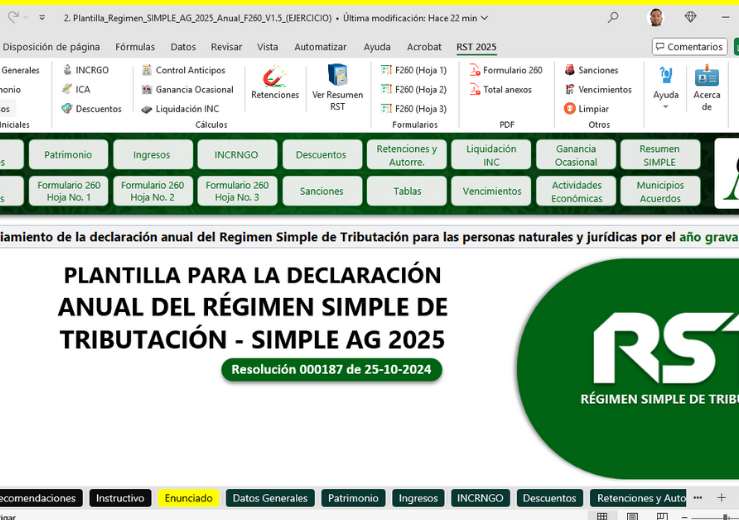
Task: Switch to Page Layout view in status bar
Action: coord(632,516)
